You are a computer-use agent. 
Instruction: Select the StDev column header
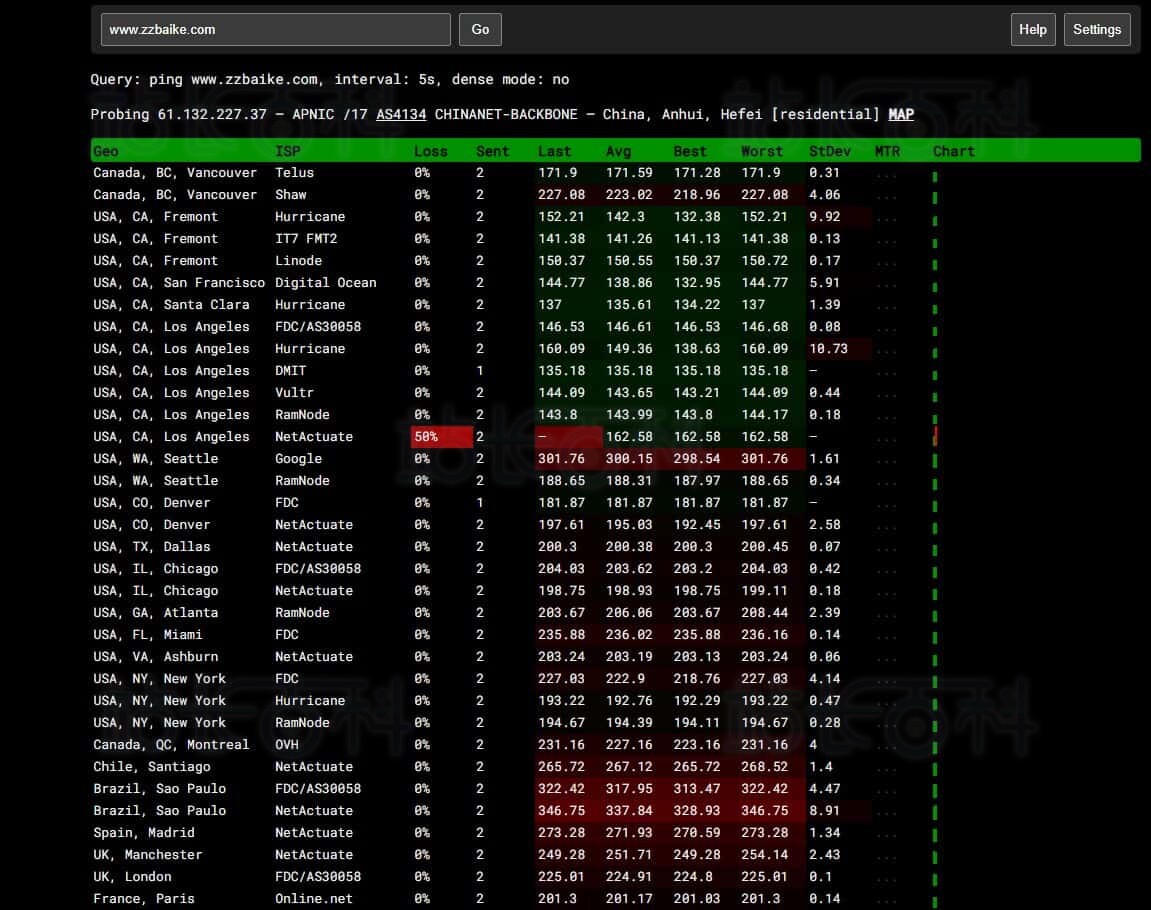[x=828, y=152]
